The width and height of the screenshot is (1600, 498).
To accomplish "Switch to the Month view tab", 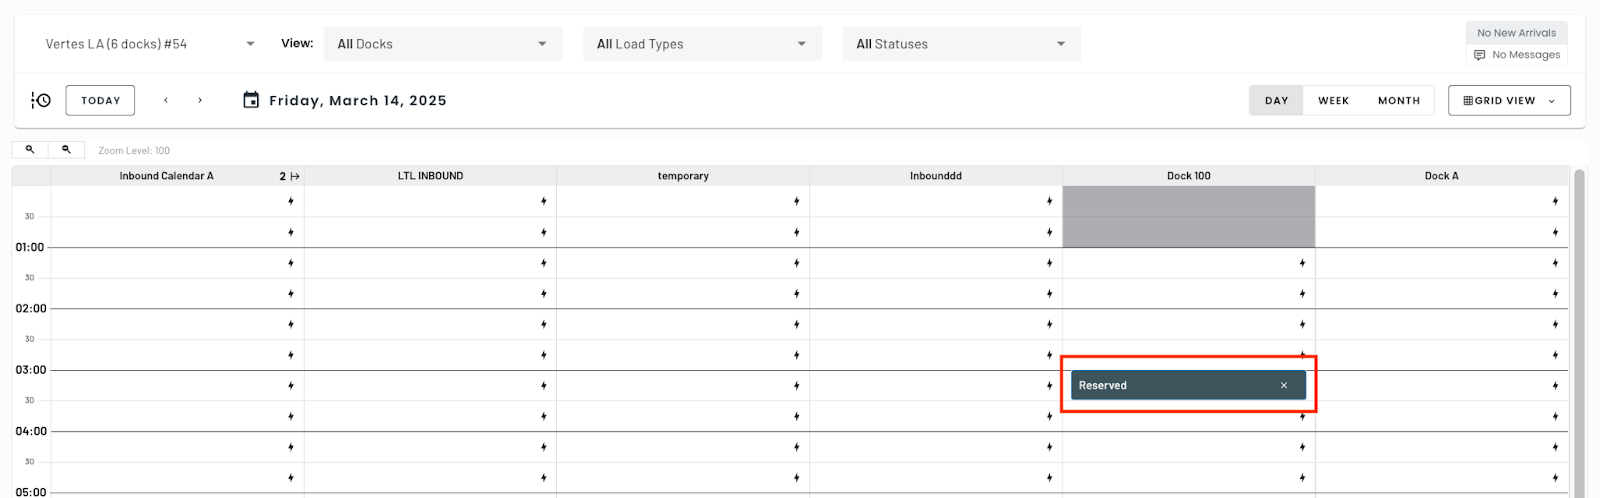I will click(x=1399, y=100).
